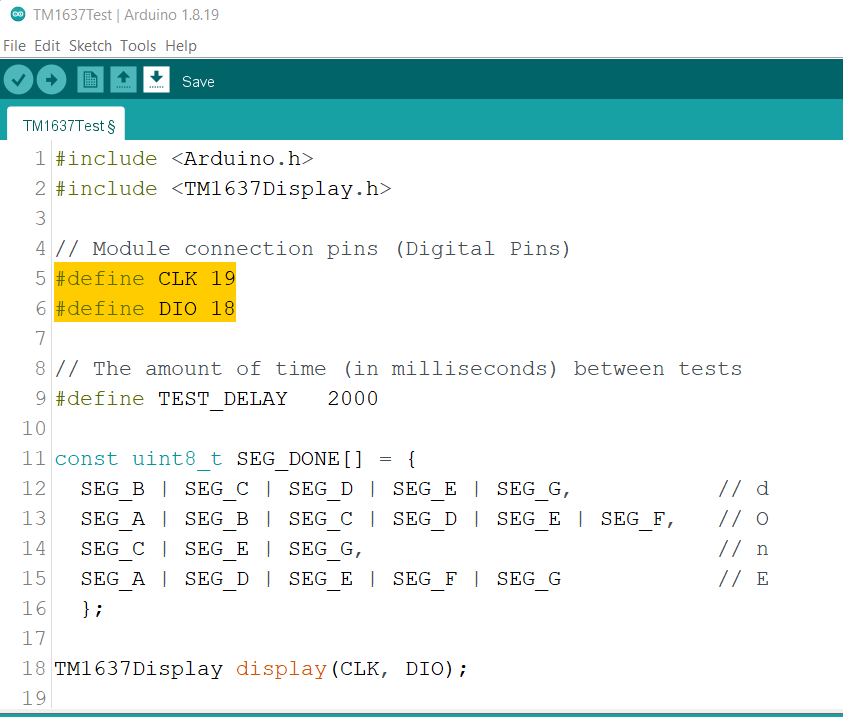Click the 'Module connection pins' comment
Viewport: 843px width, 717px height.
(312, 249)
